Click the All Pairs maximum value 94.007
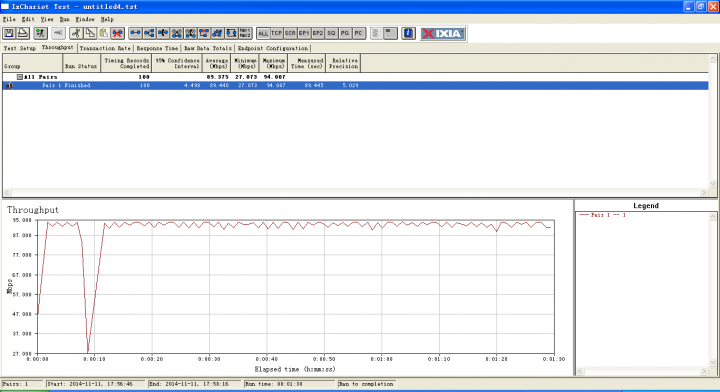Viewport: 720px width, 392px height. [274, 77]
